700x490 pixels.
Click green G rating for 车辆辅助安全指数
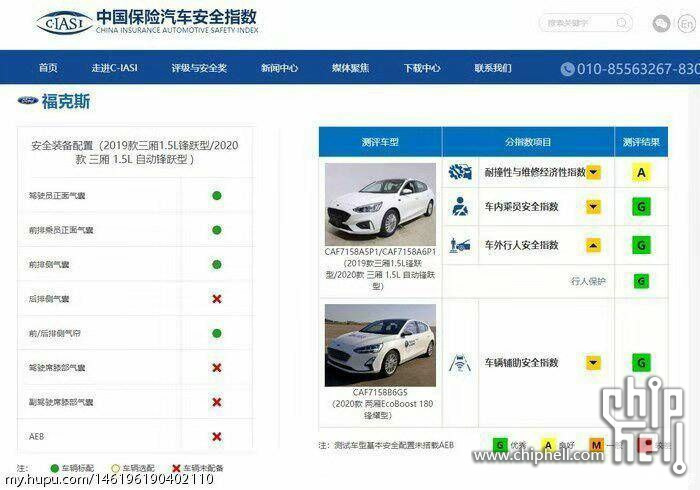(641, 363)
